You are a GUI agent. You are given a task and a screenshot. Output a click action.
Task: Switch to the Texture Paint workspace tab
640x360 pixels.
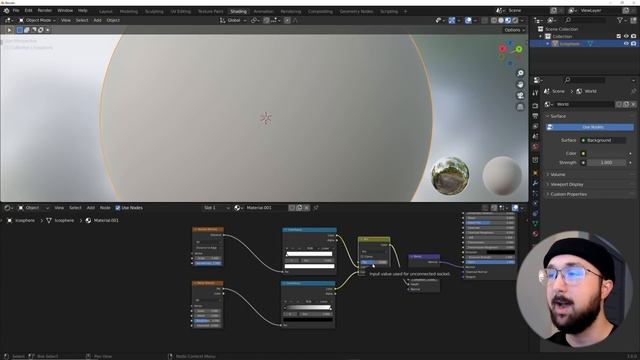pyautogui.click(x=211, y=11)
